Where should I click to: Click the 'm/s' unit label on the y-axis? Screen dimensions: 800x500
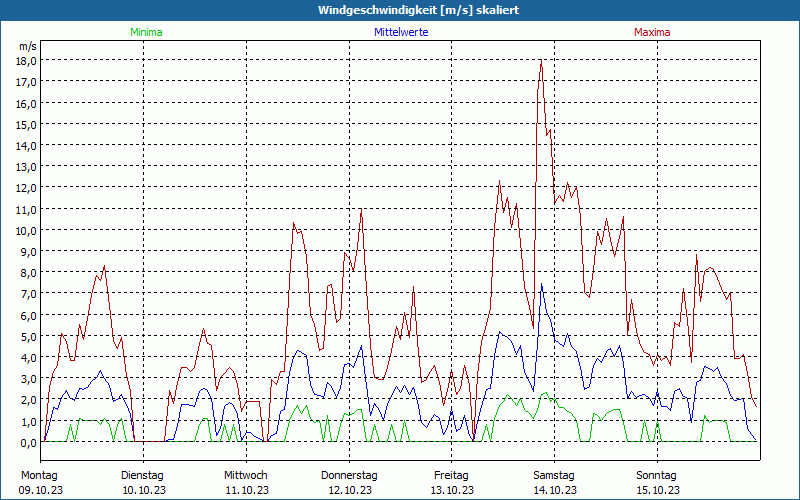tap(27, 46)
